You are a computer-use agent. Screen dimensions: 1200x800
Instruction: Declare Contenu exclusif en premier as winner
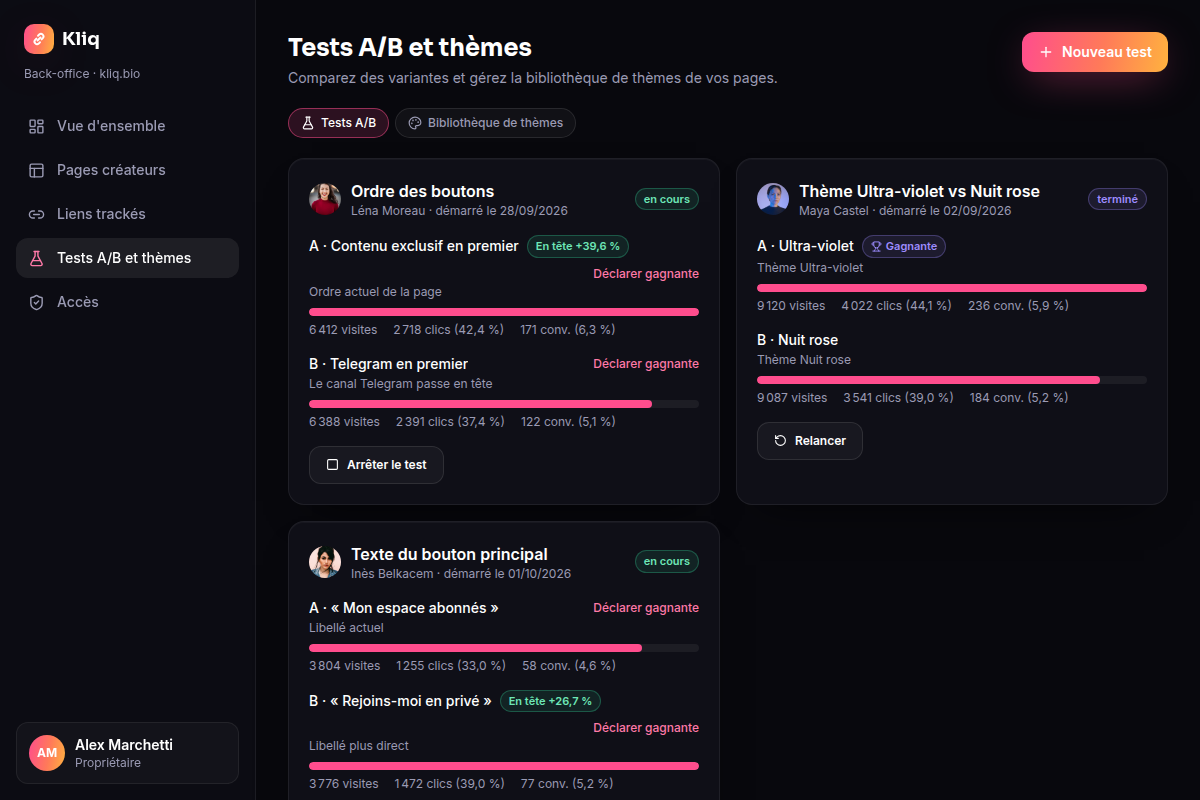click(x=646, y=274)
